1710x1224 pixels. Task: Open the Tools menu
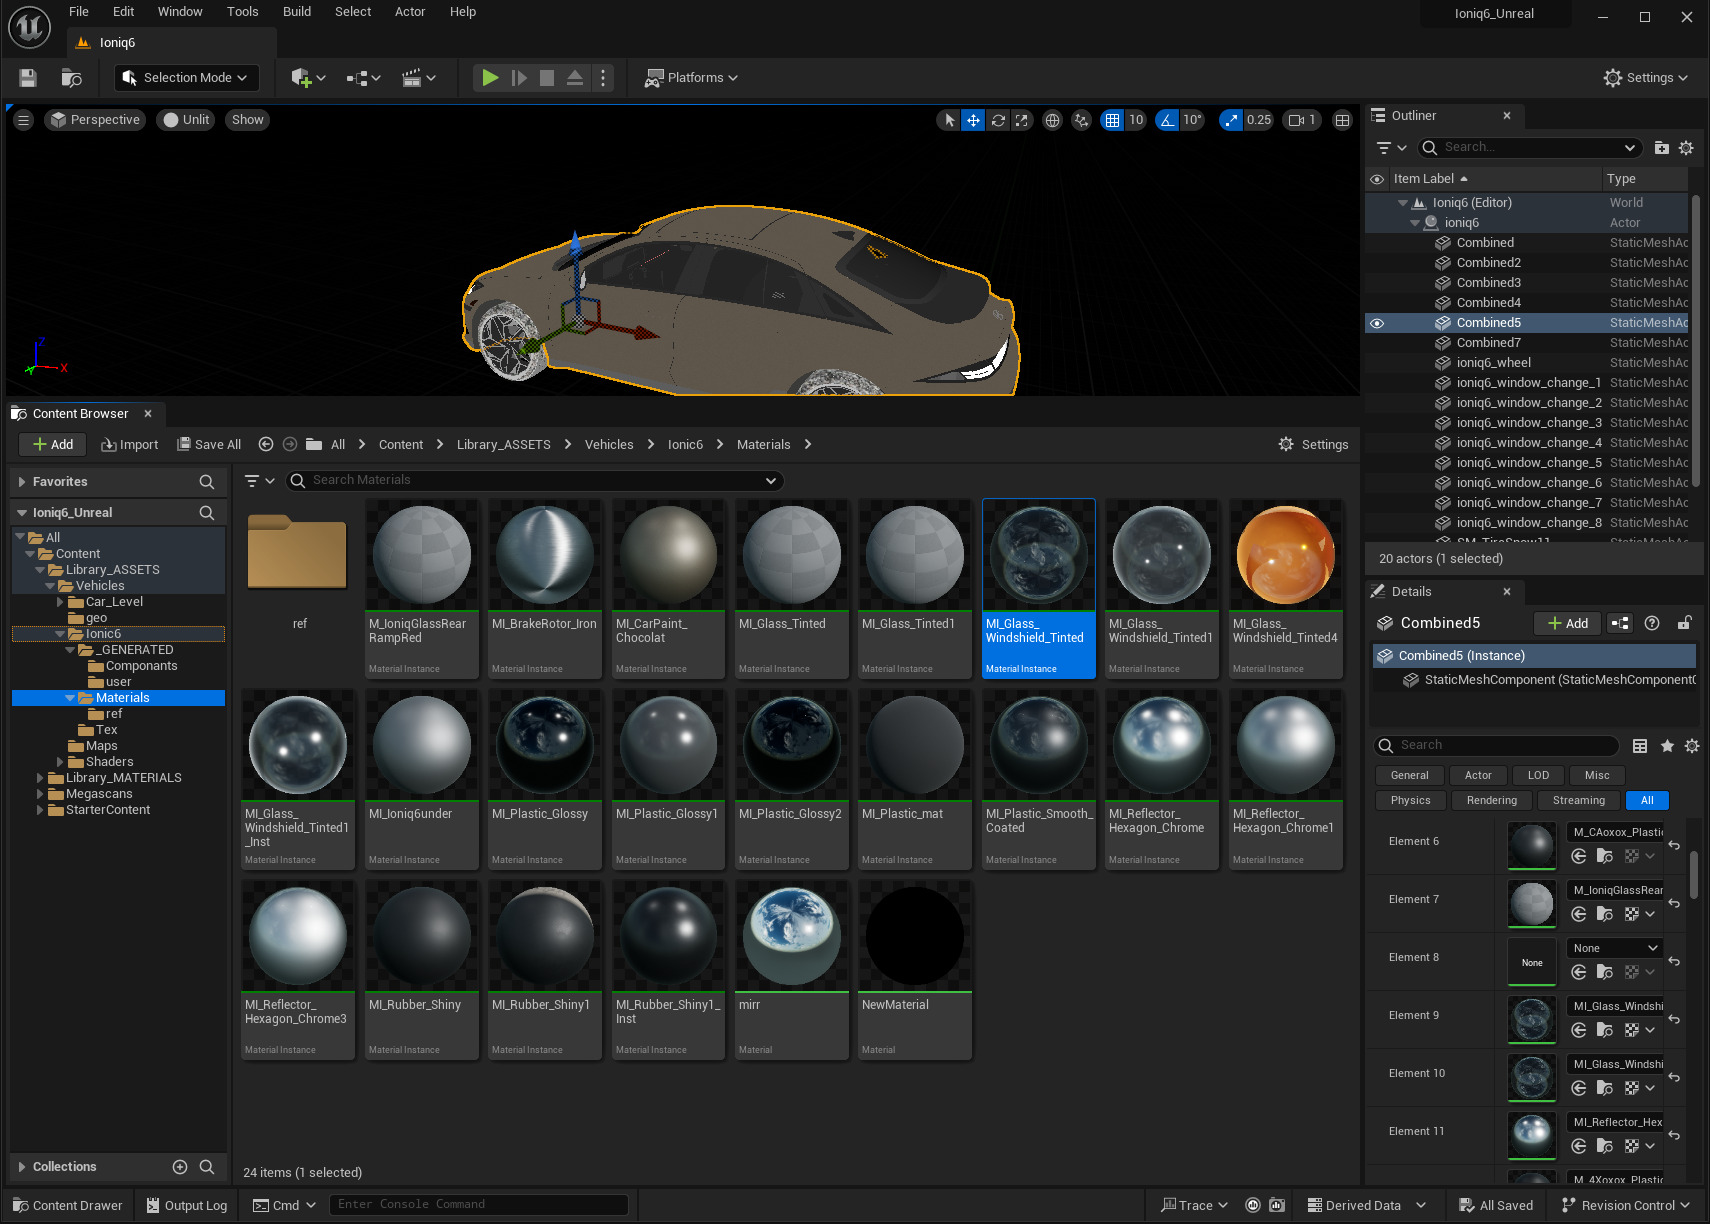pos(242,12)
